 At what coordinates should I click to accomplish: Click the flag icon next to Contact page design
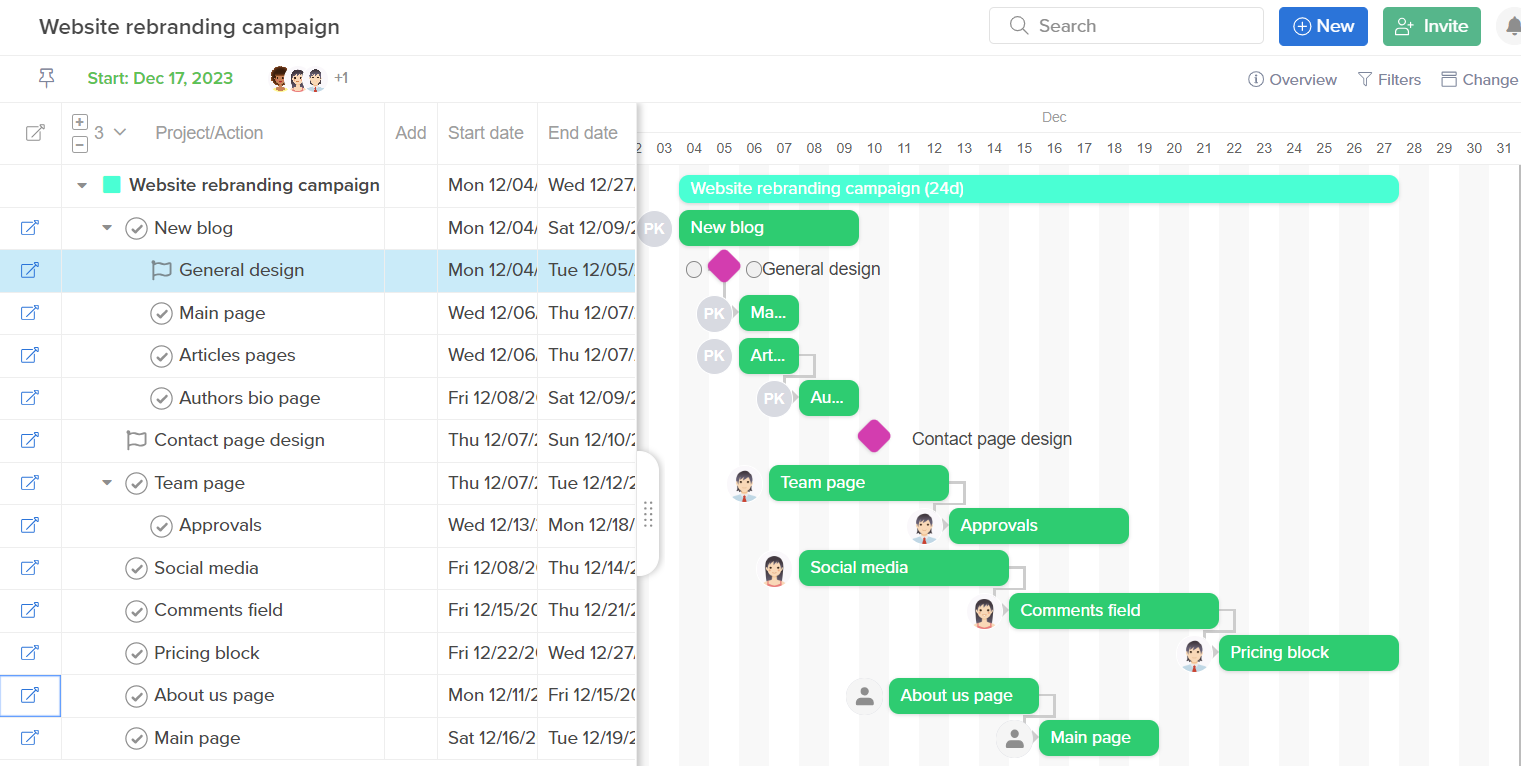(x=135, y=440)
